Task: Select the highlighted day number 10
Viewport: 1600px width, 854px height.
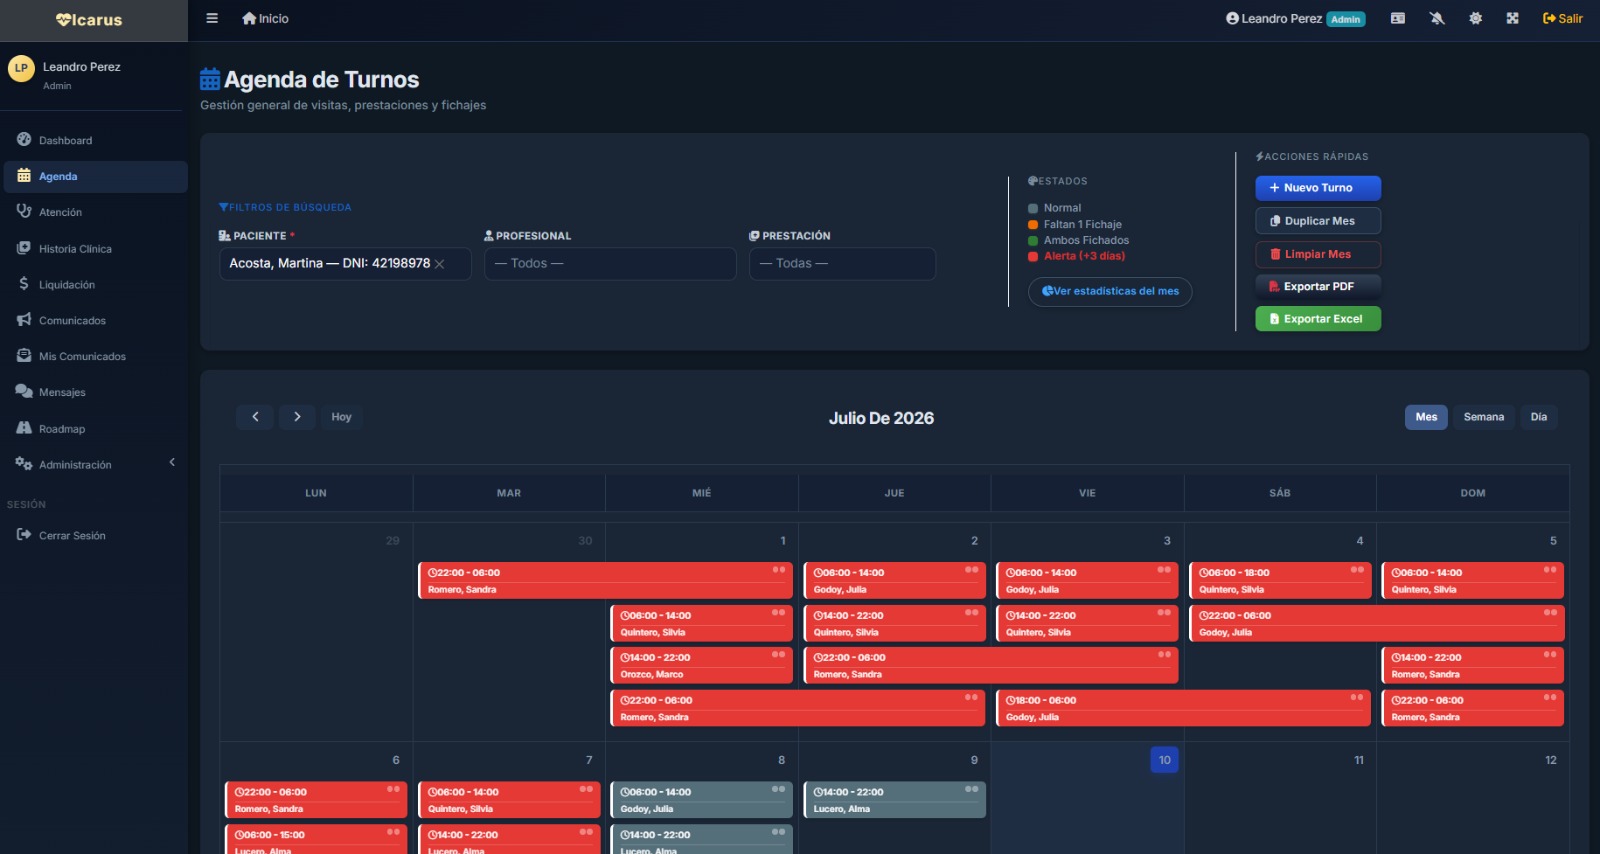Action: click(x=1165, y=760)
